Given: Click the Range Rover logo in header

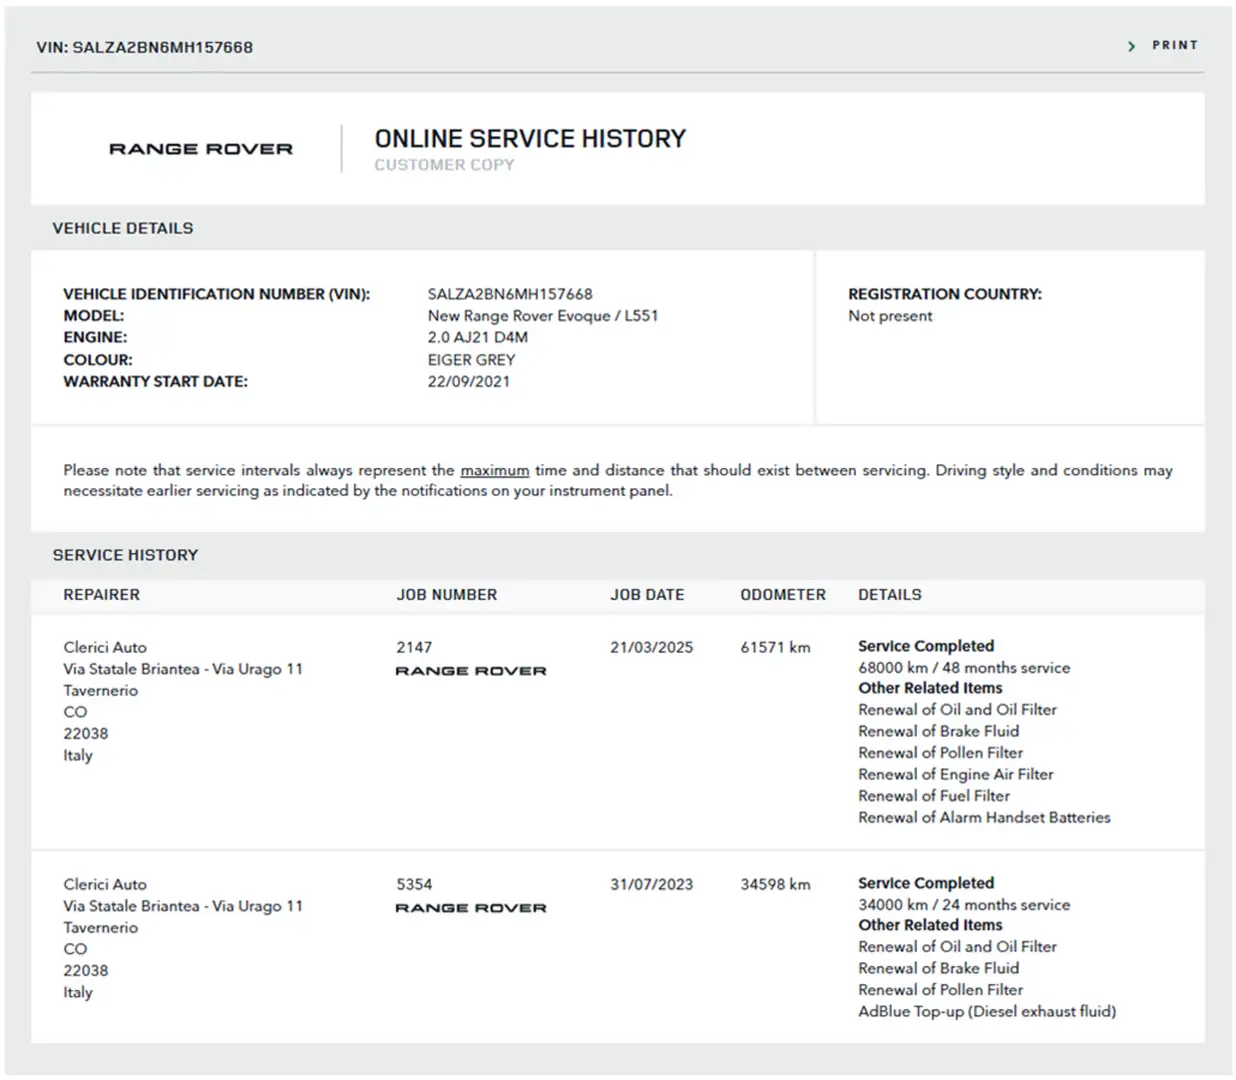Looking at the screenshot, I should [x=201, y=149].
